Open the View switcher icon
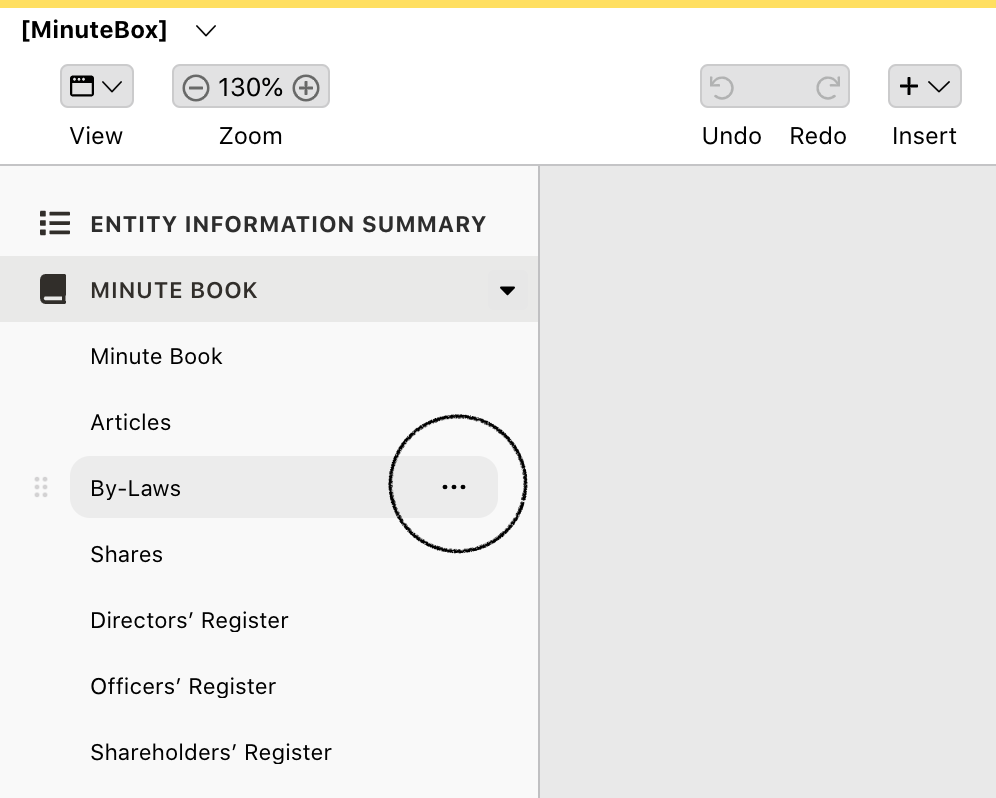Image resolution: width=996 pixels, height=798 pixels. point(82,86)
